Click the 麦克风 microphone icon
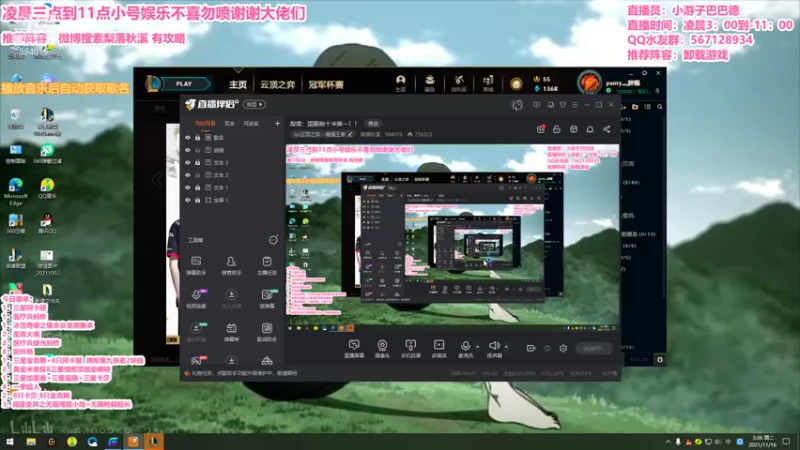800x450 pixels. pyautogui.click(x=465, y=348)
